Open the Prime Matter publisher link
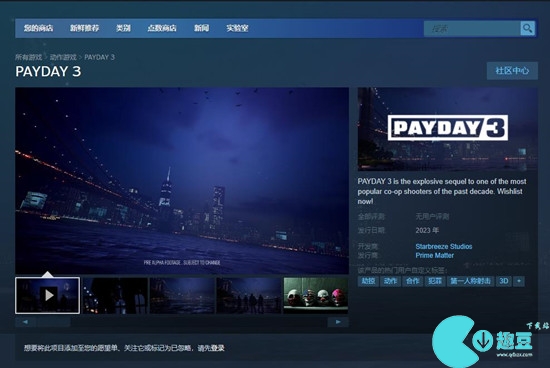 tap(435, 255)
